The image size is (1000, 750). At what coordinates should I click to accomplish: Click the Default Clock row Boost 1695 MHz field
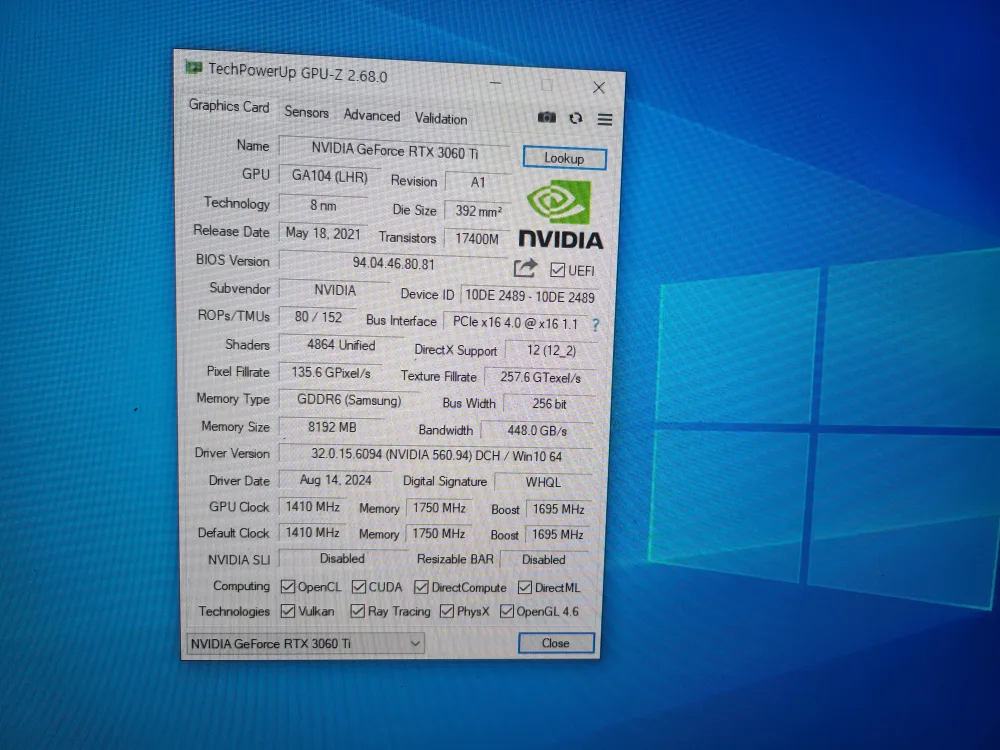558,534
